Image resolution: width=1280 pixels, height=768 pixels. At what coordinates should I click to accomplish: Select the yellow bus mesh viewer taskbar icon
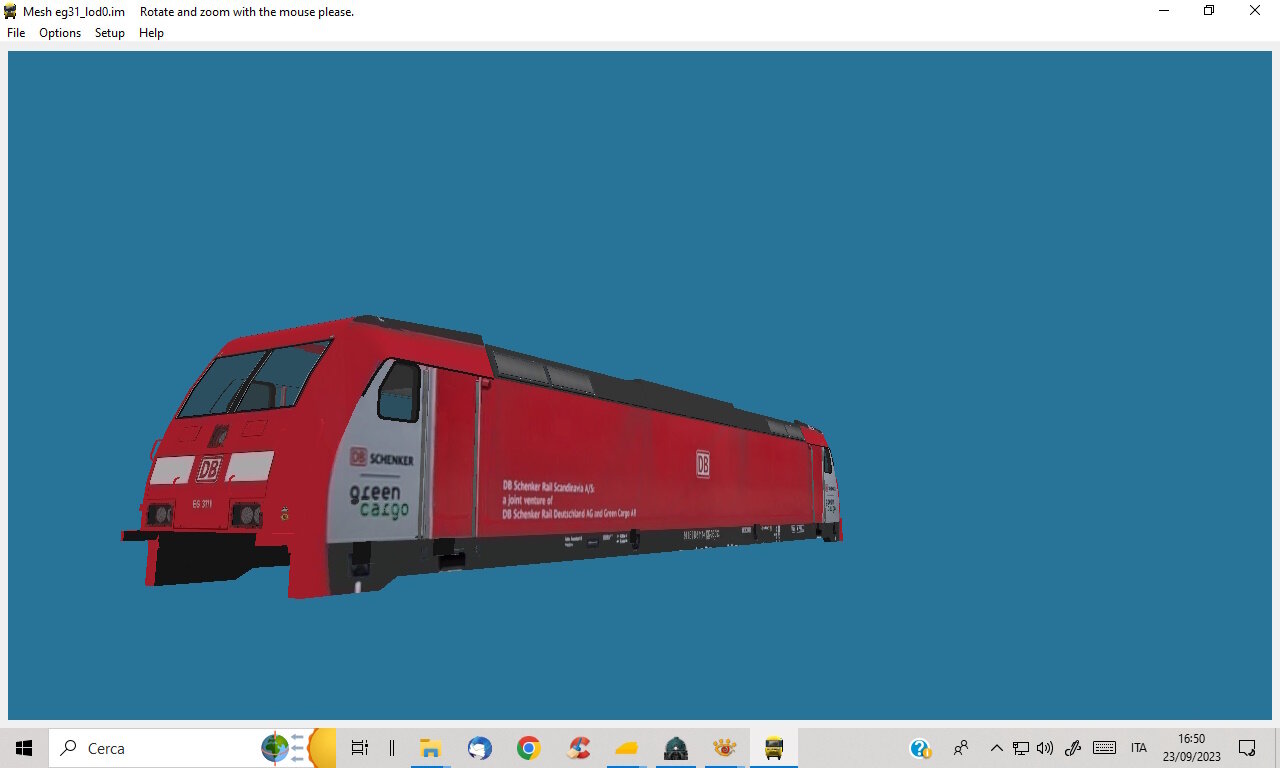coord(774,748)
